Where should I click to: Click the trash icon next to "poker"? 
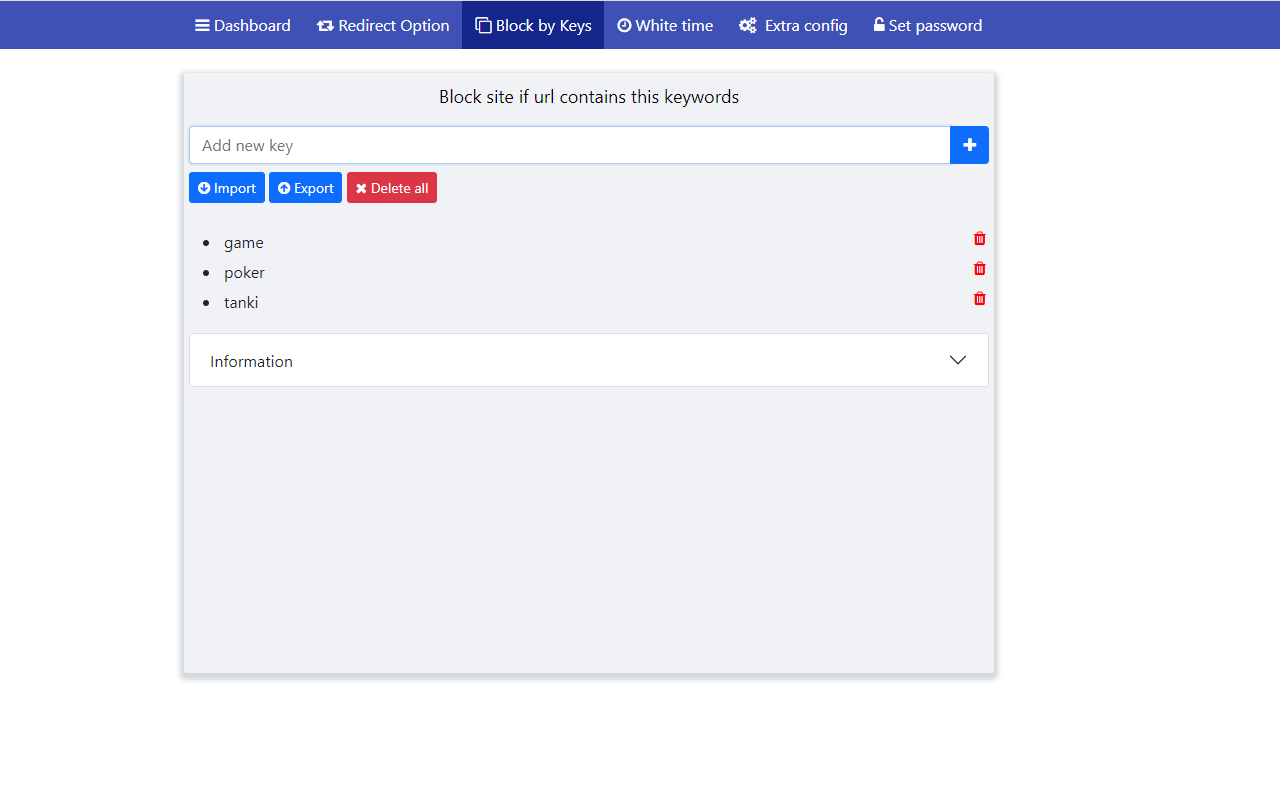[x=979, y=268]
